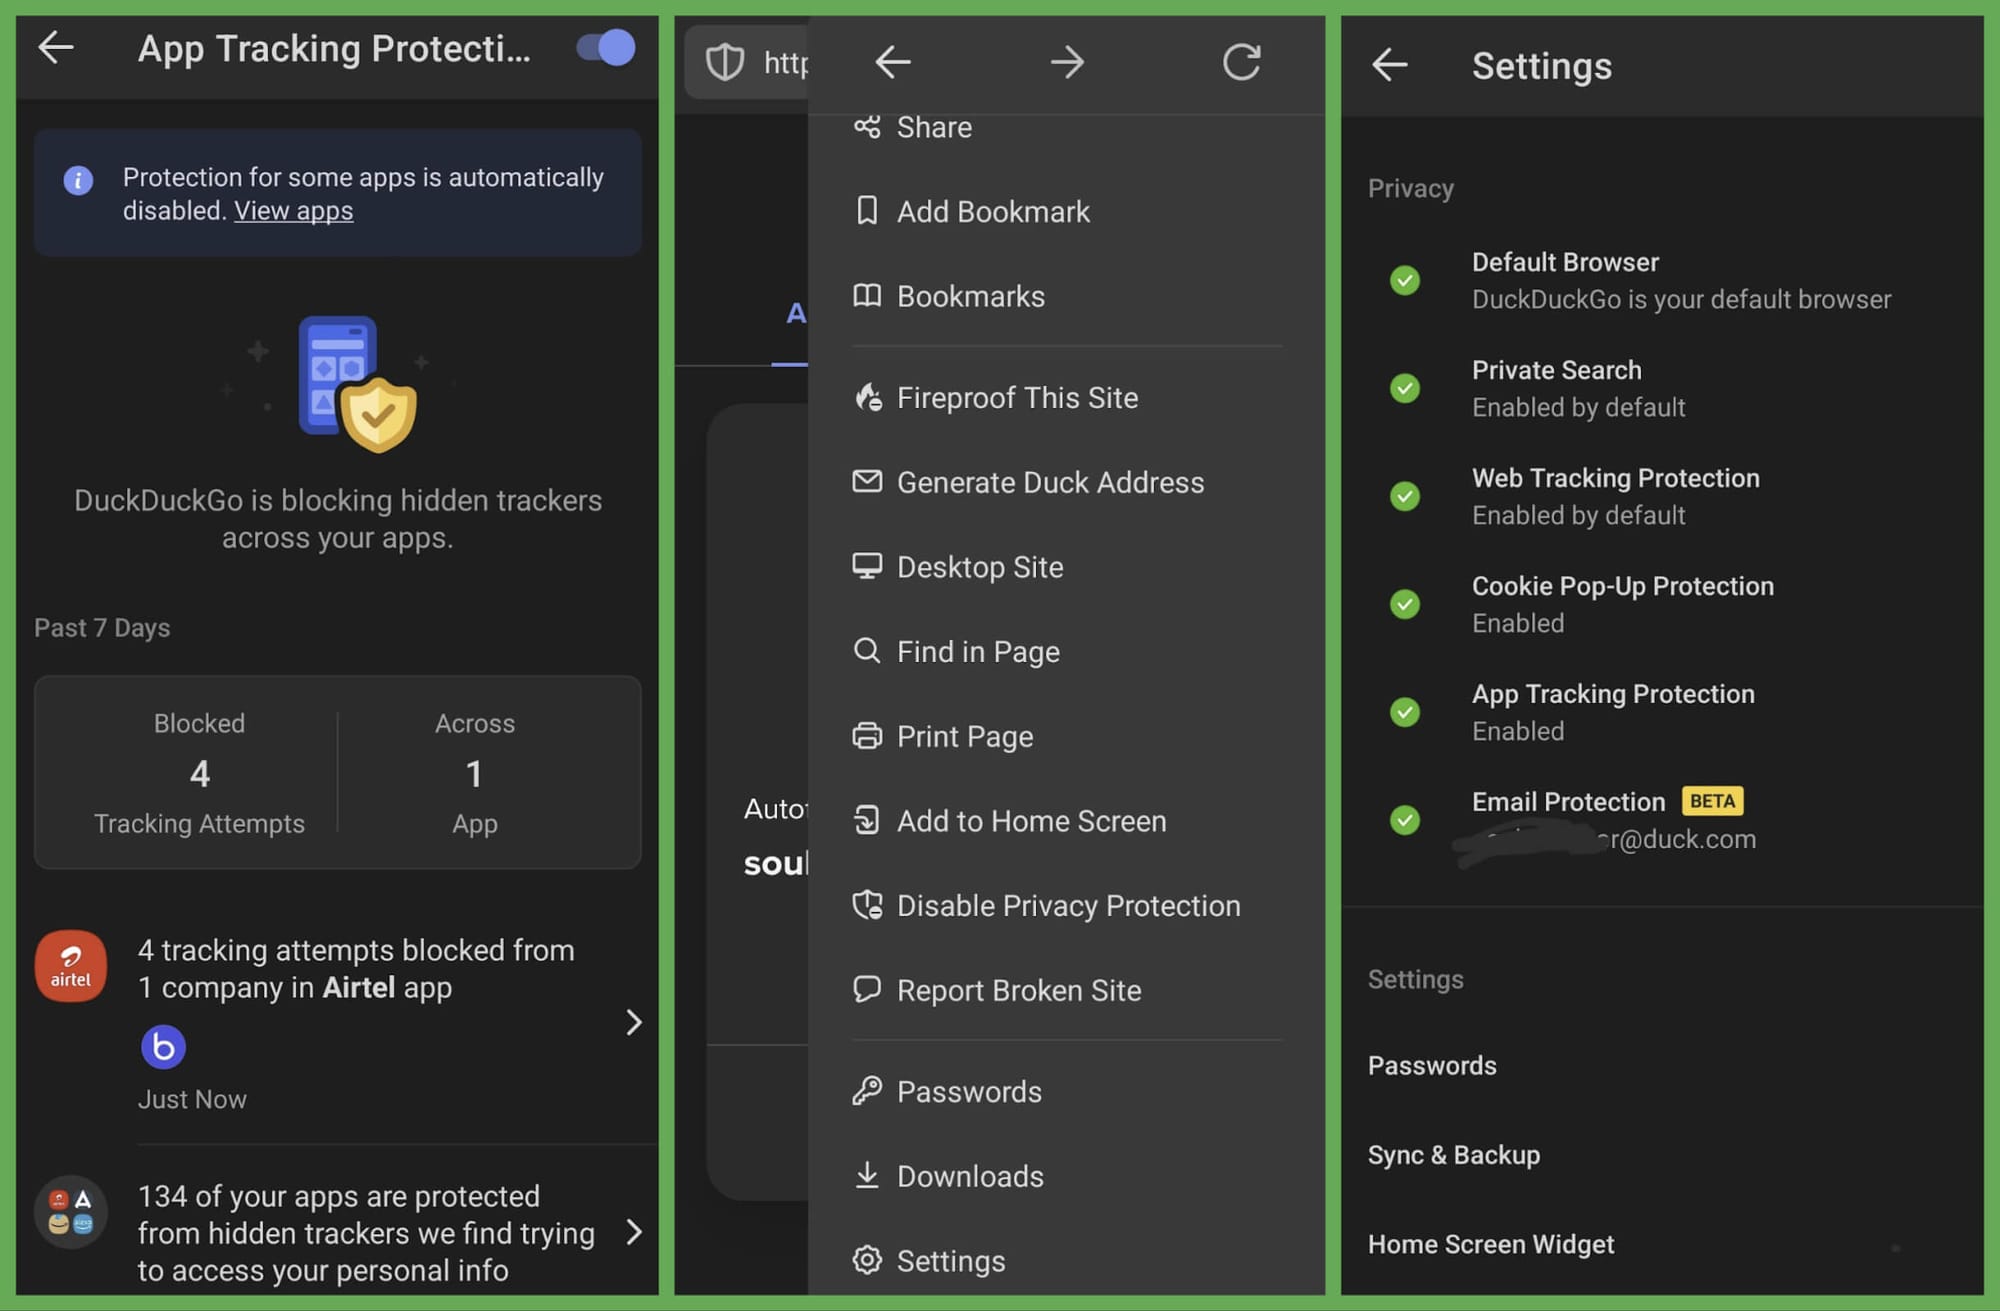Click the Generate Duck Address icon
The width and height of the screenshot is (2000, 1311).
866,482
